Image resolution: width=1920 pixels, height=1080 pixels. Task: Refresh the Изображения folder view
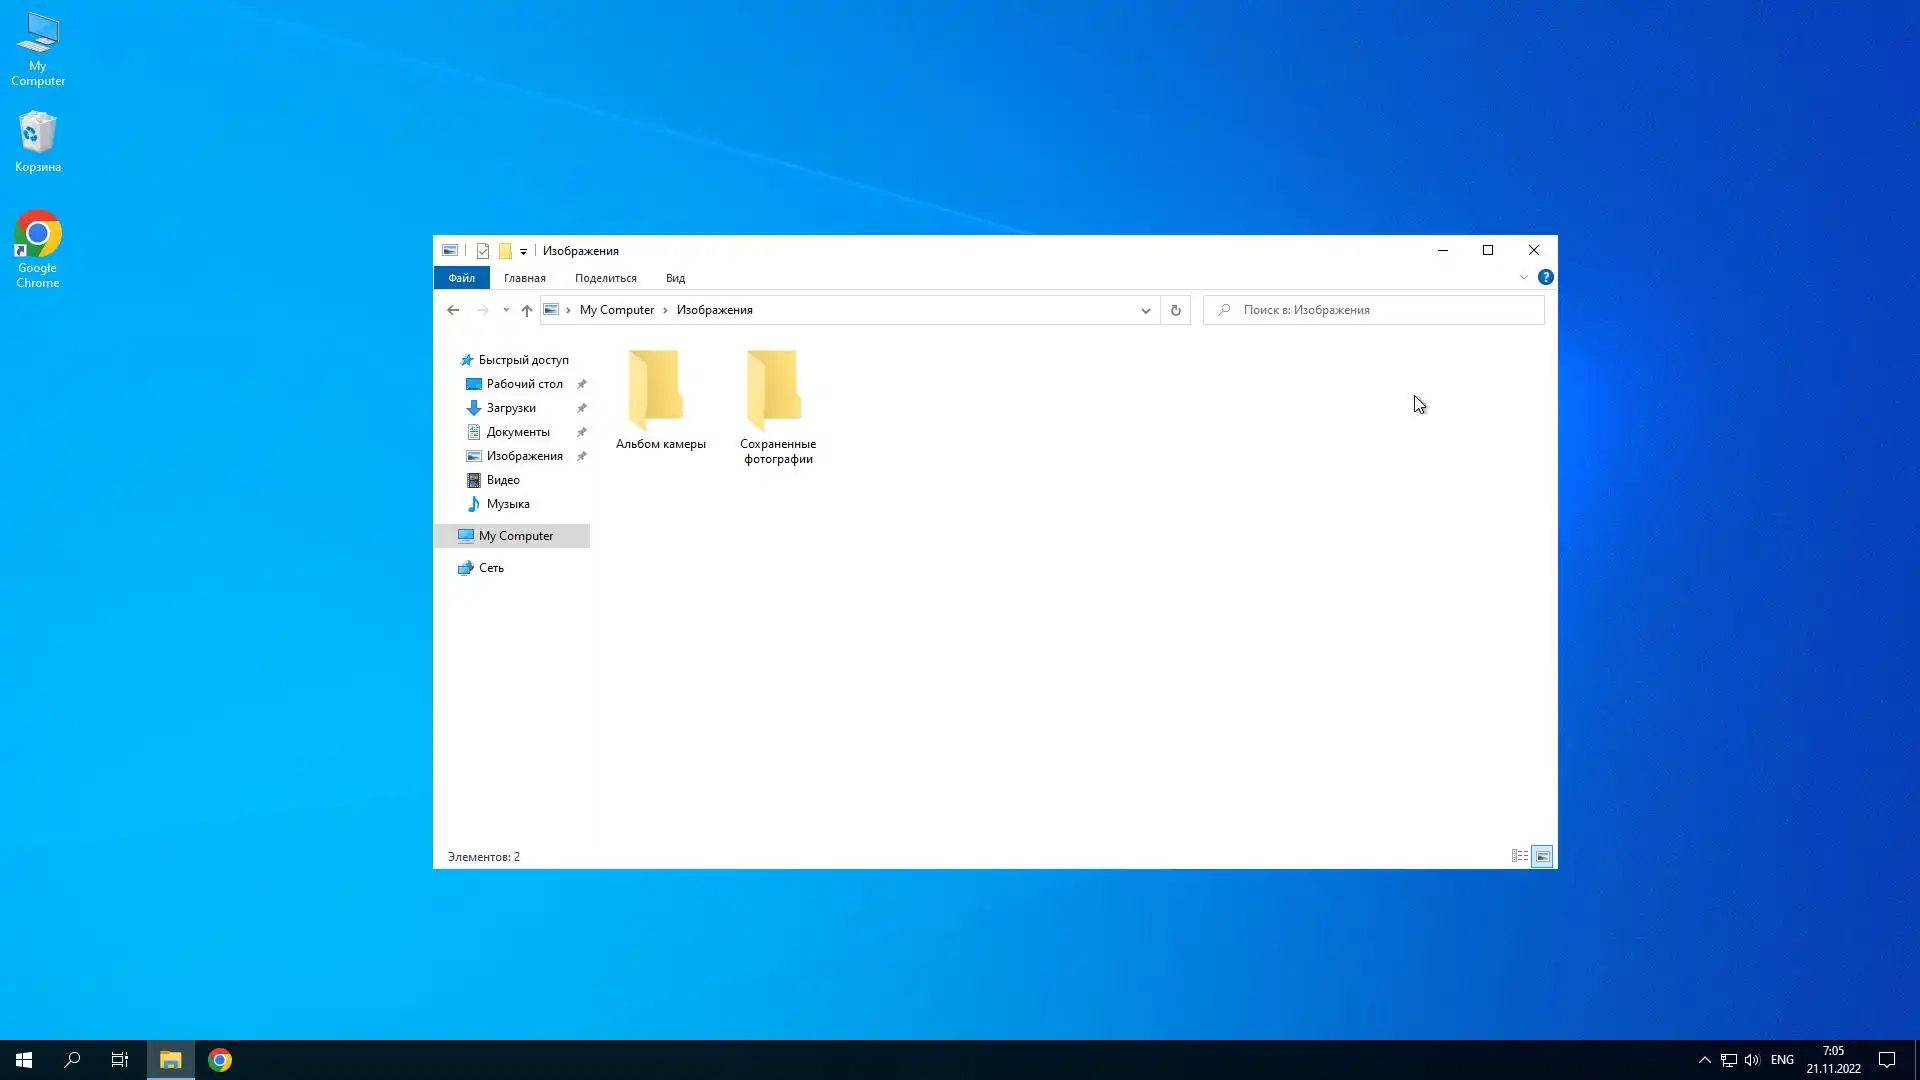pyautogui.click(x=1175, y=310)
